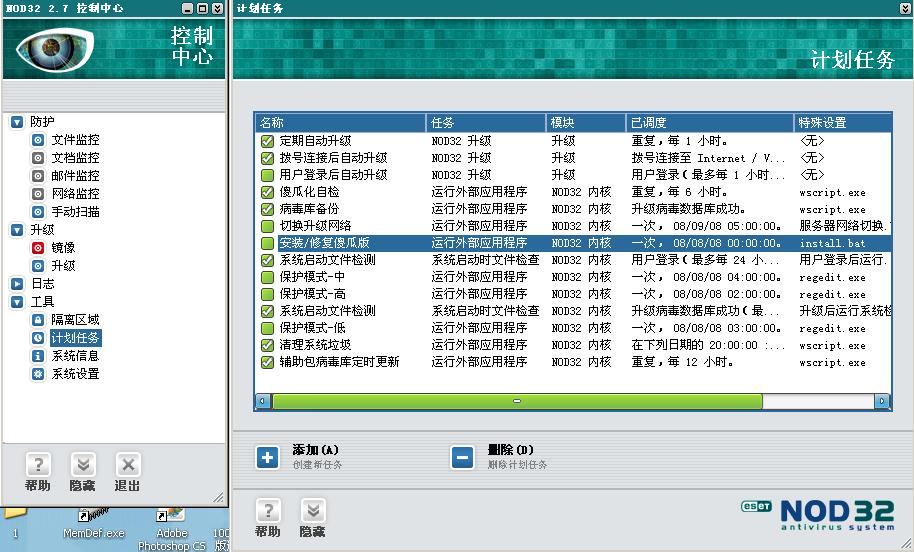Toggle checkbox for 病毒库备份 task
The height and width of the screenshot is (552, 914).
(267, 209)
